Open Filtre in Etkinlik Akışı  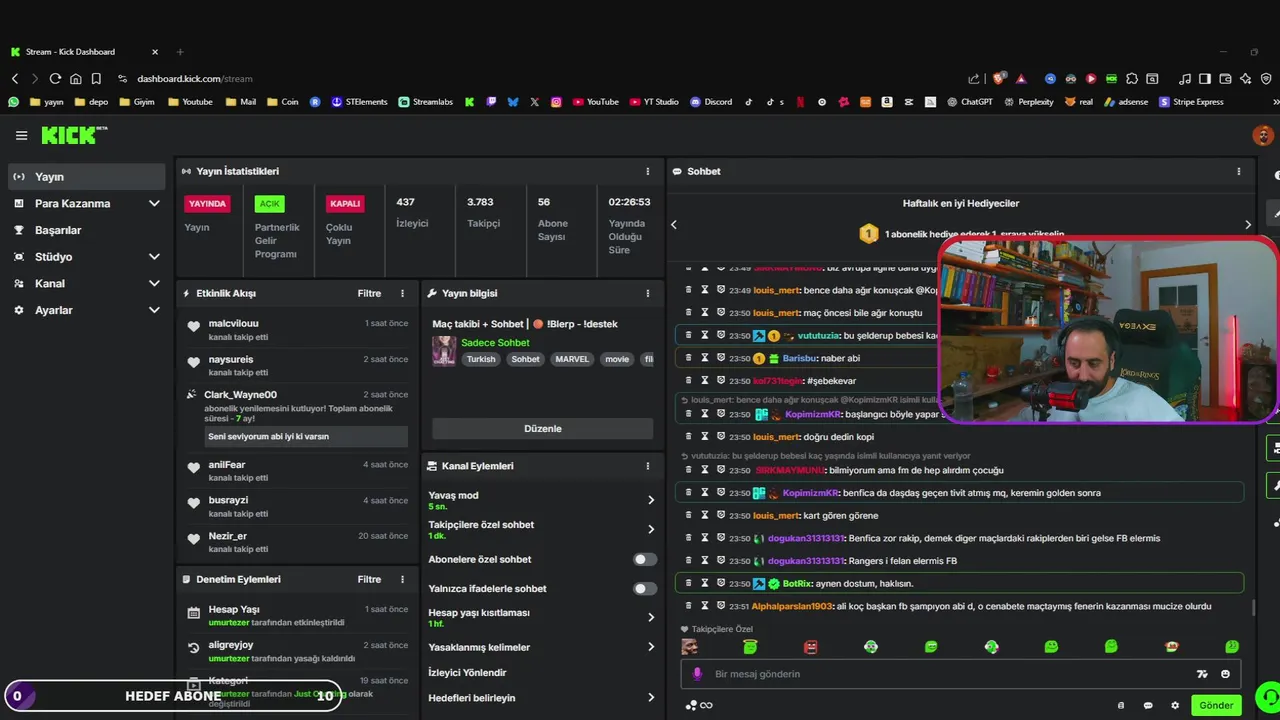tap(369, 294)
